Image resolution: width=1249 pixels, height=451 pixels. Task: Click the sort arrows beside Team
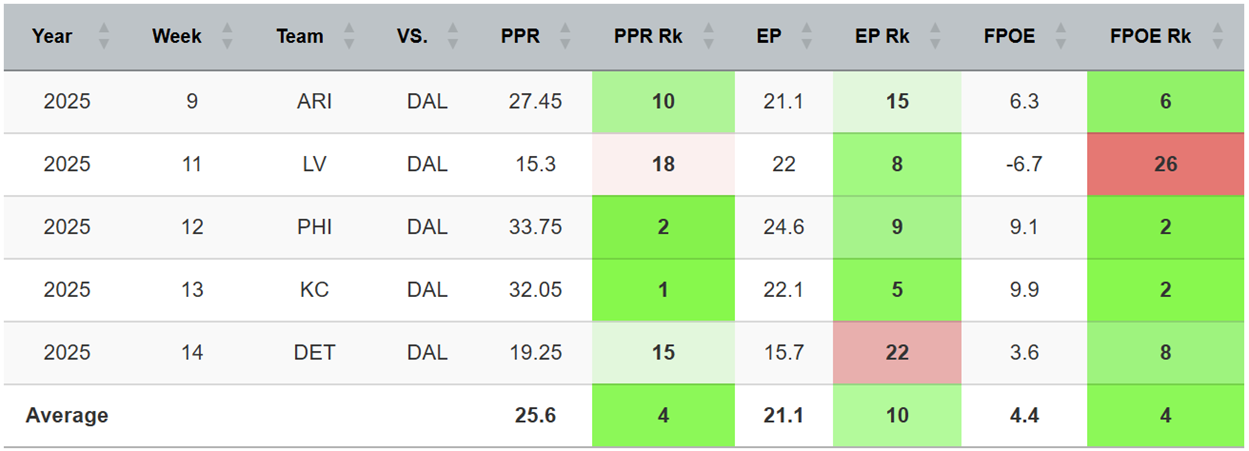(349, 37)
